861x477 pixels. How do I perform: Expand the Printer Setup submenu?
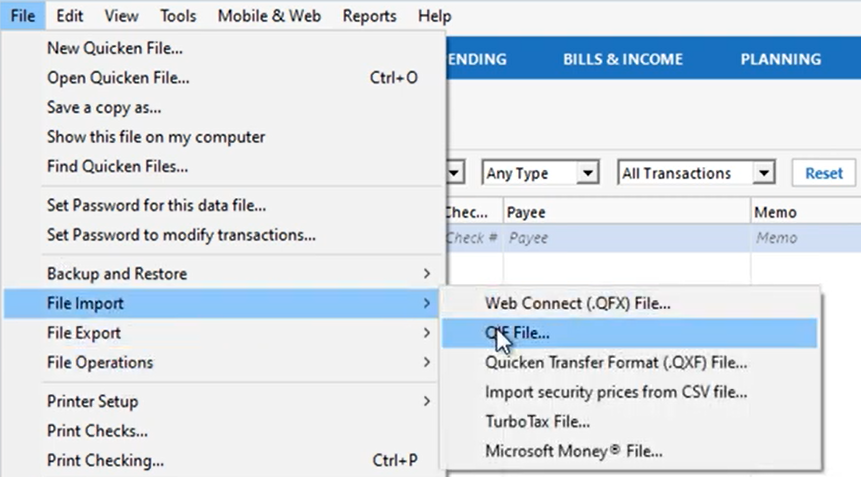click(223, 402)
